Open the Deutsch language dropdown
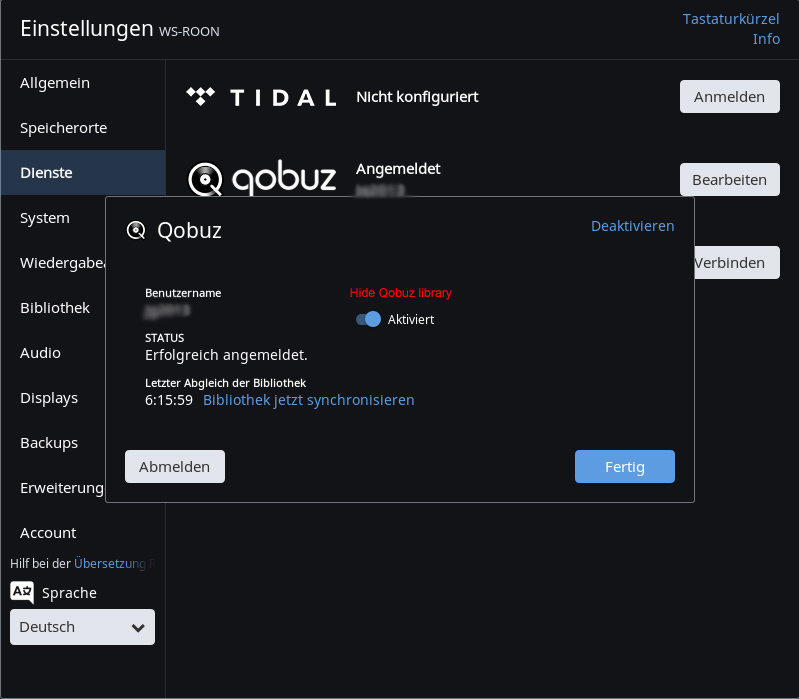 pos(82,627)
